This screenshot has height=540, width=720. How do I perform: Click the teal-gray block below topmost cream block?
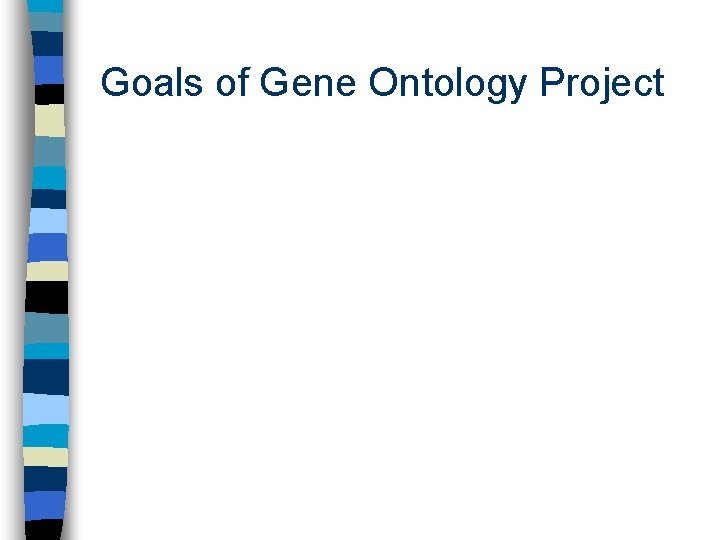(48, 151)
